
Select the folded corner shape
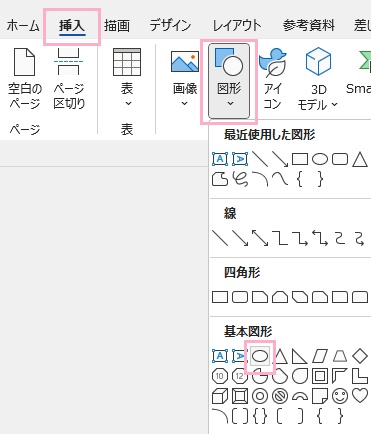pos(320,396)
